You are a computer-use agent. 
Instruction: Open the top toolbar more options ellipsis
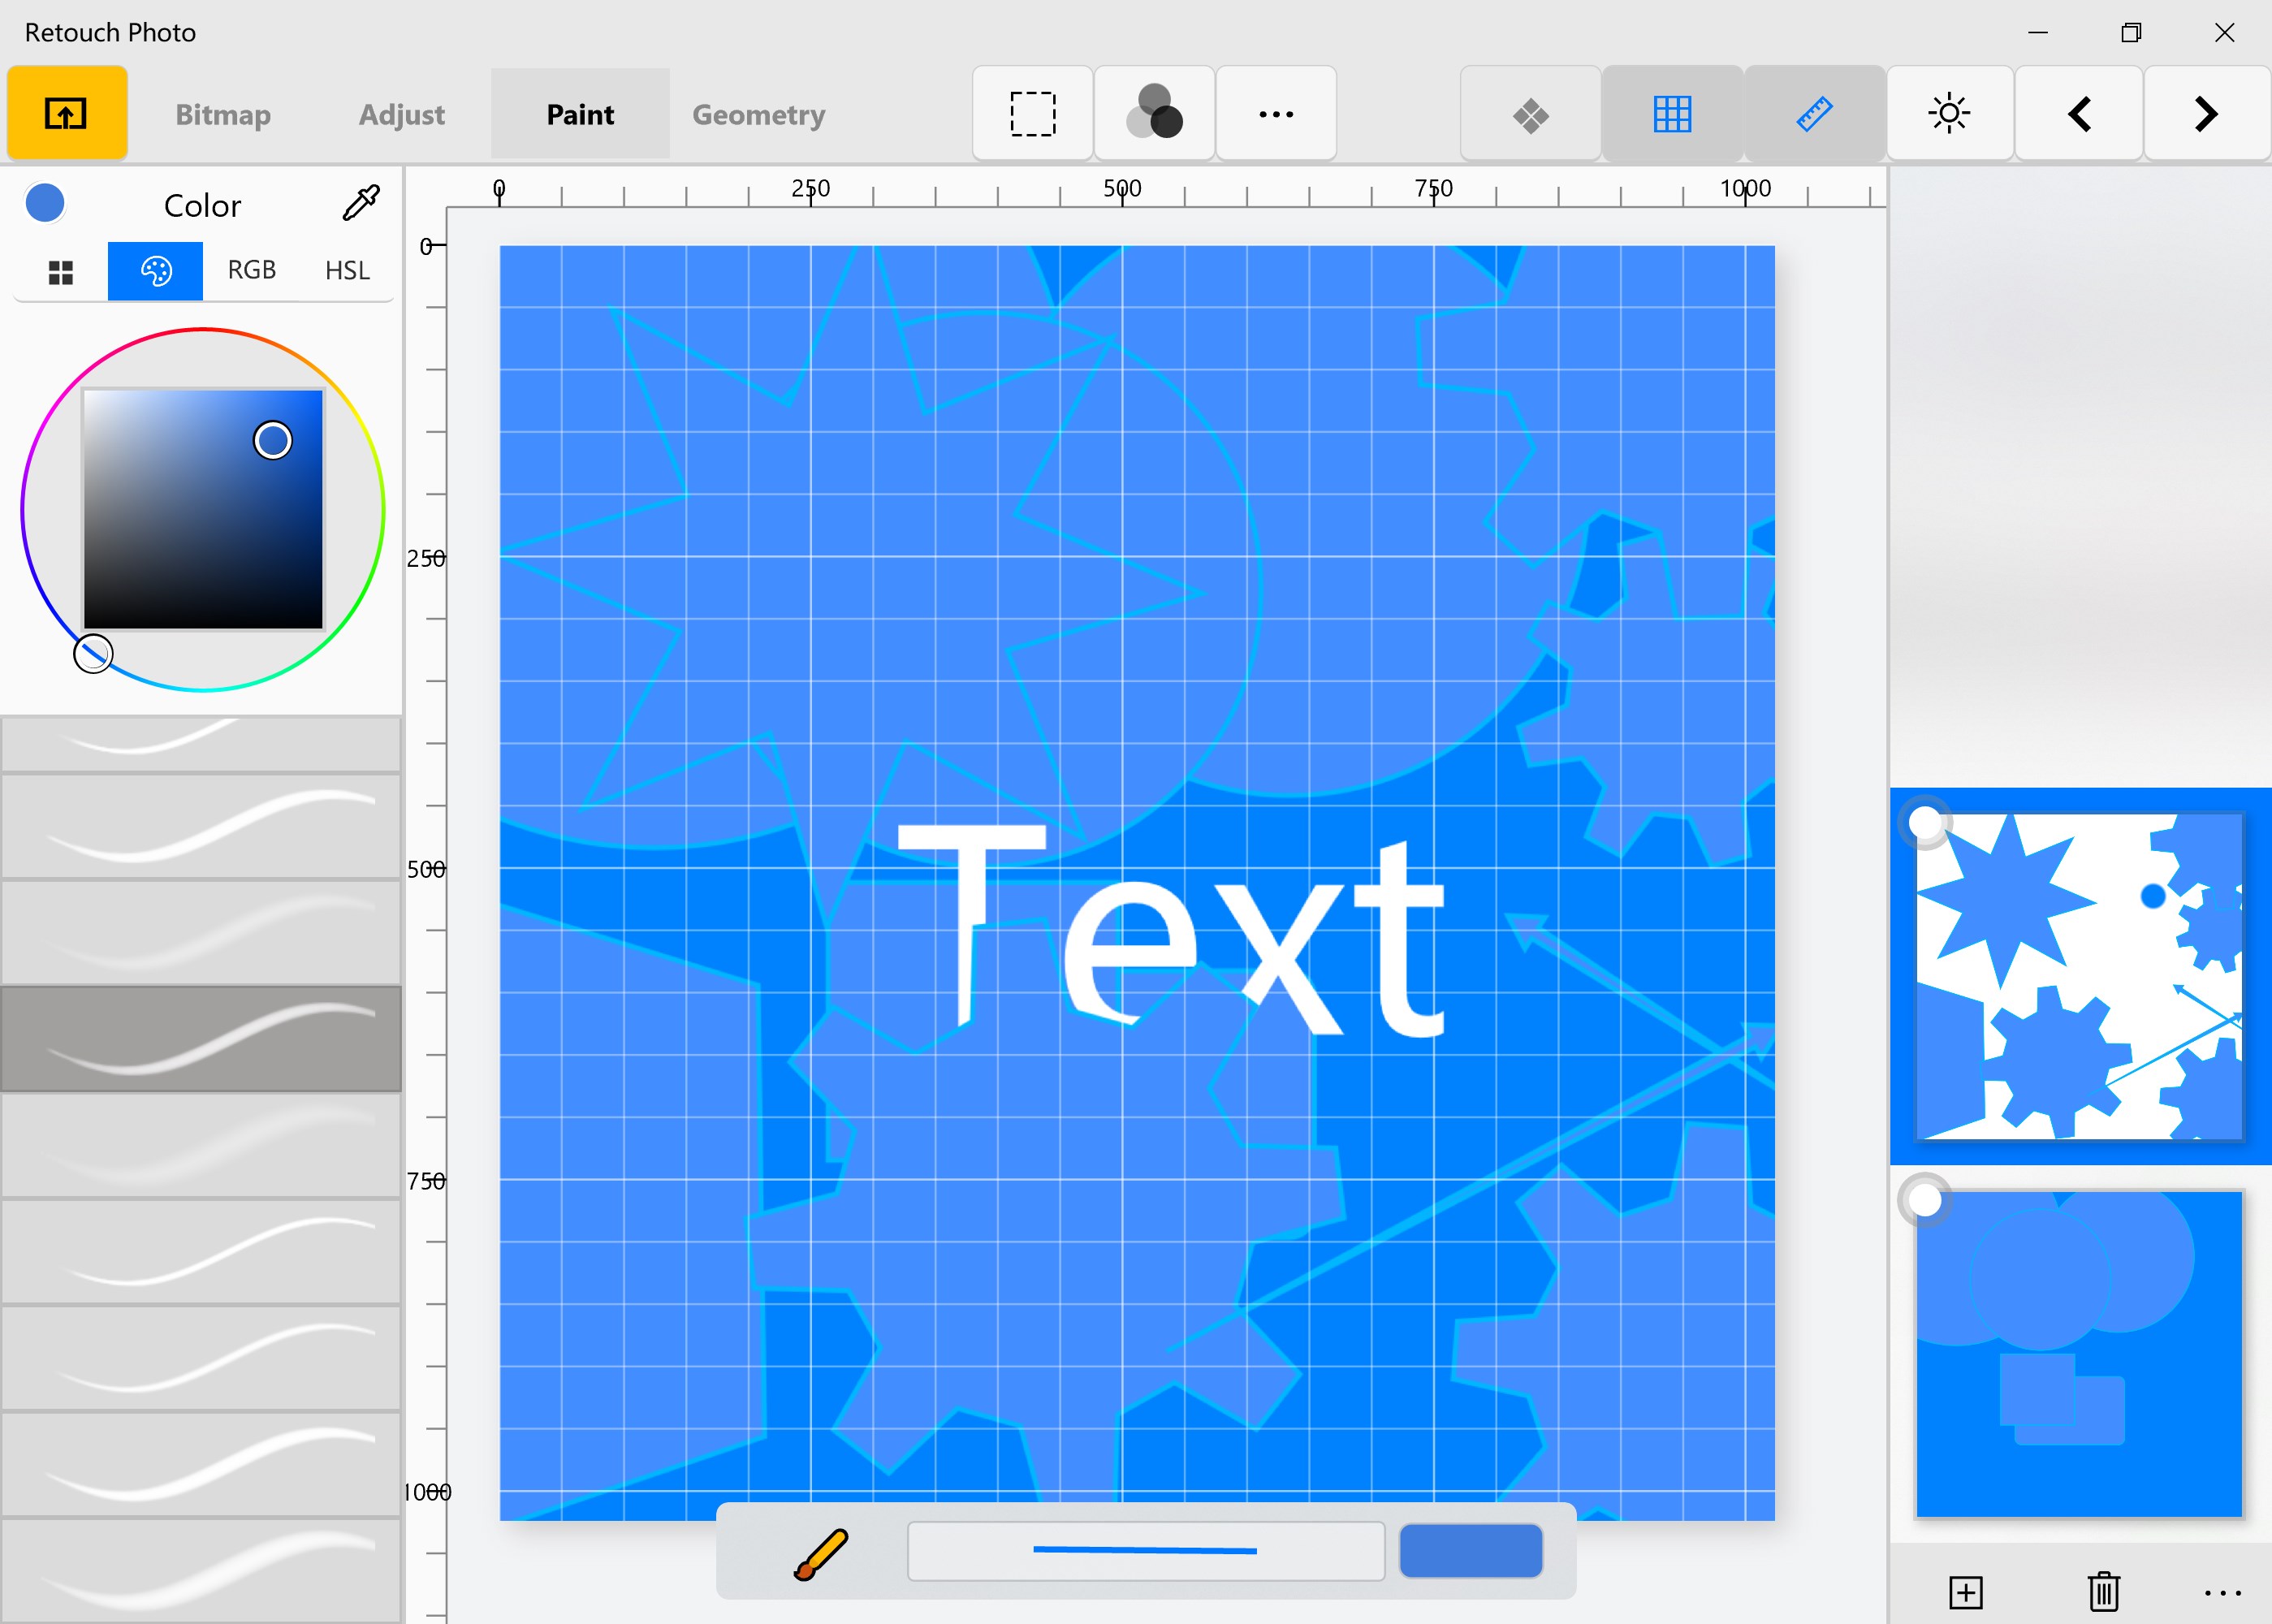(1275, 114)
